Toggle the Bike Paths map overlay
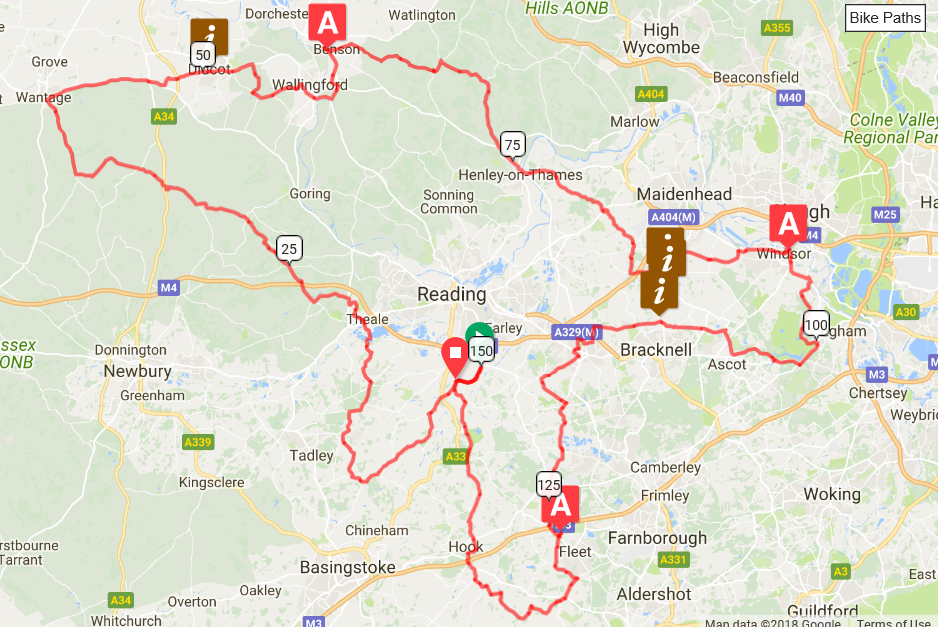 point(885,18)
